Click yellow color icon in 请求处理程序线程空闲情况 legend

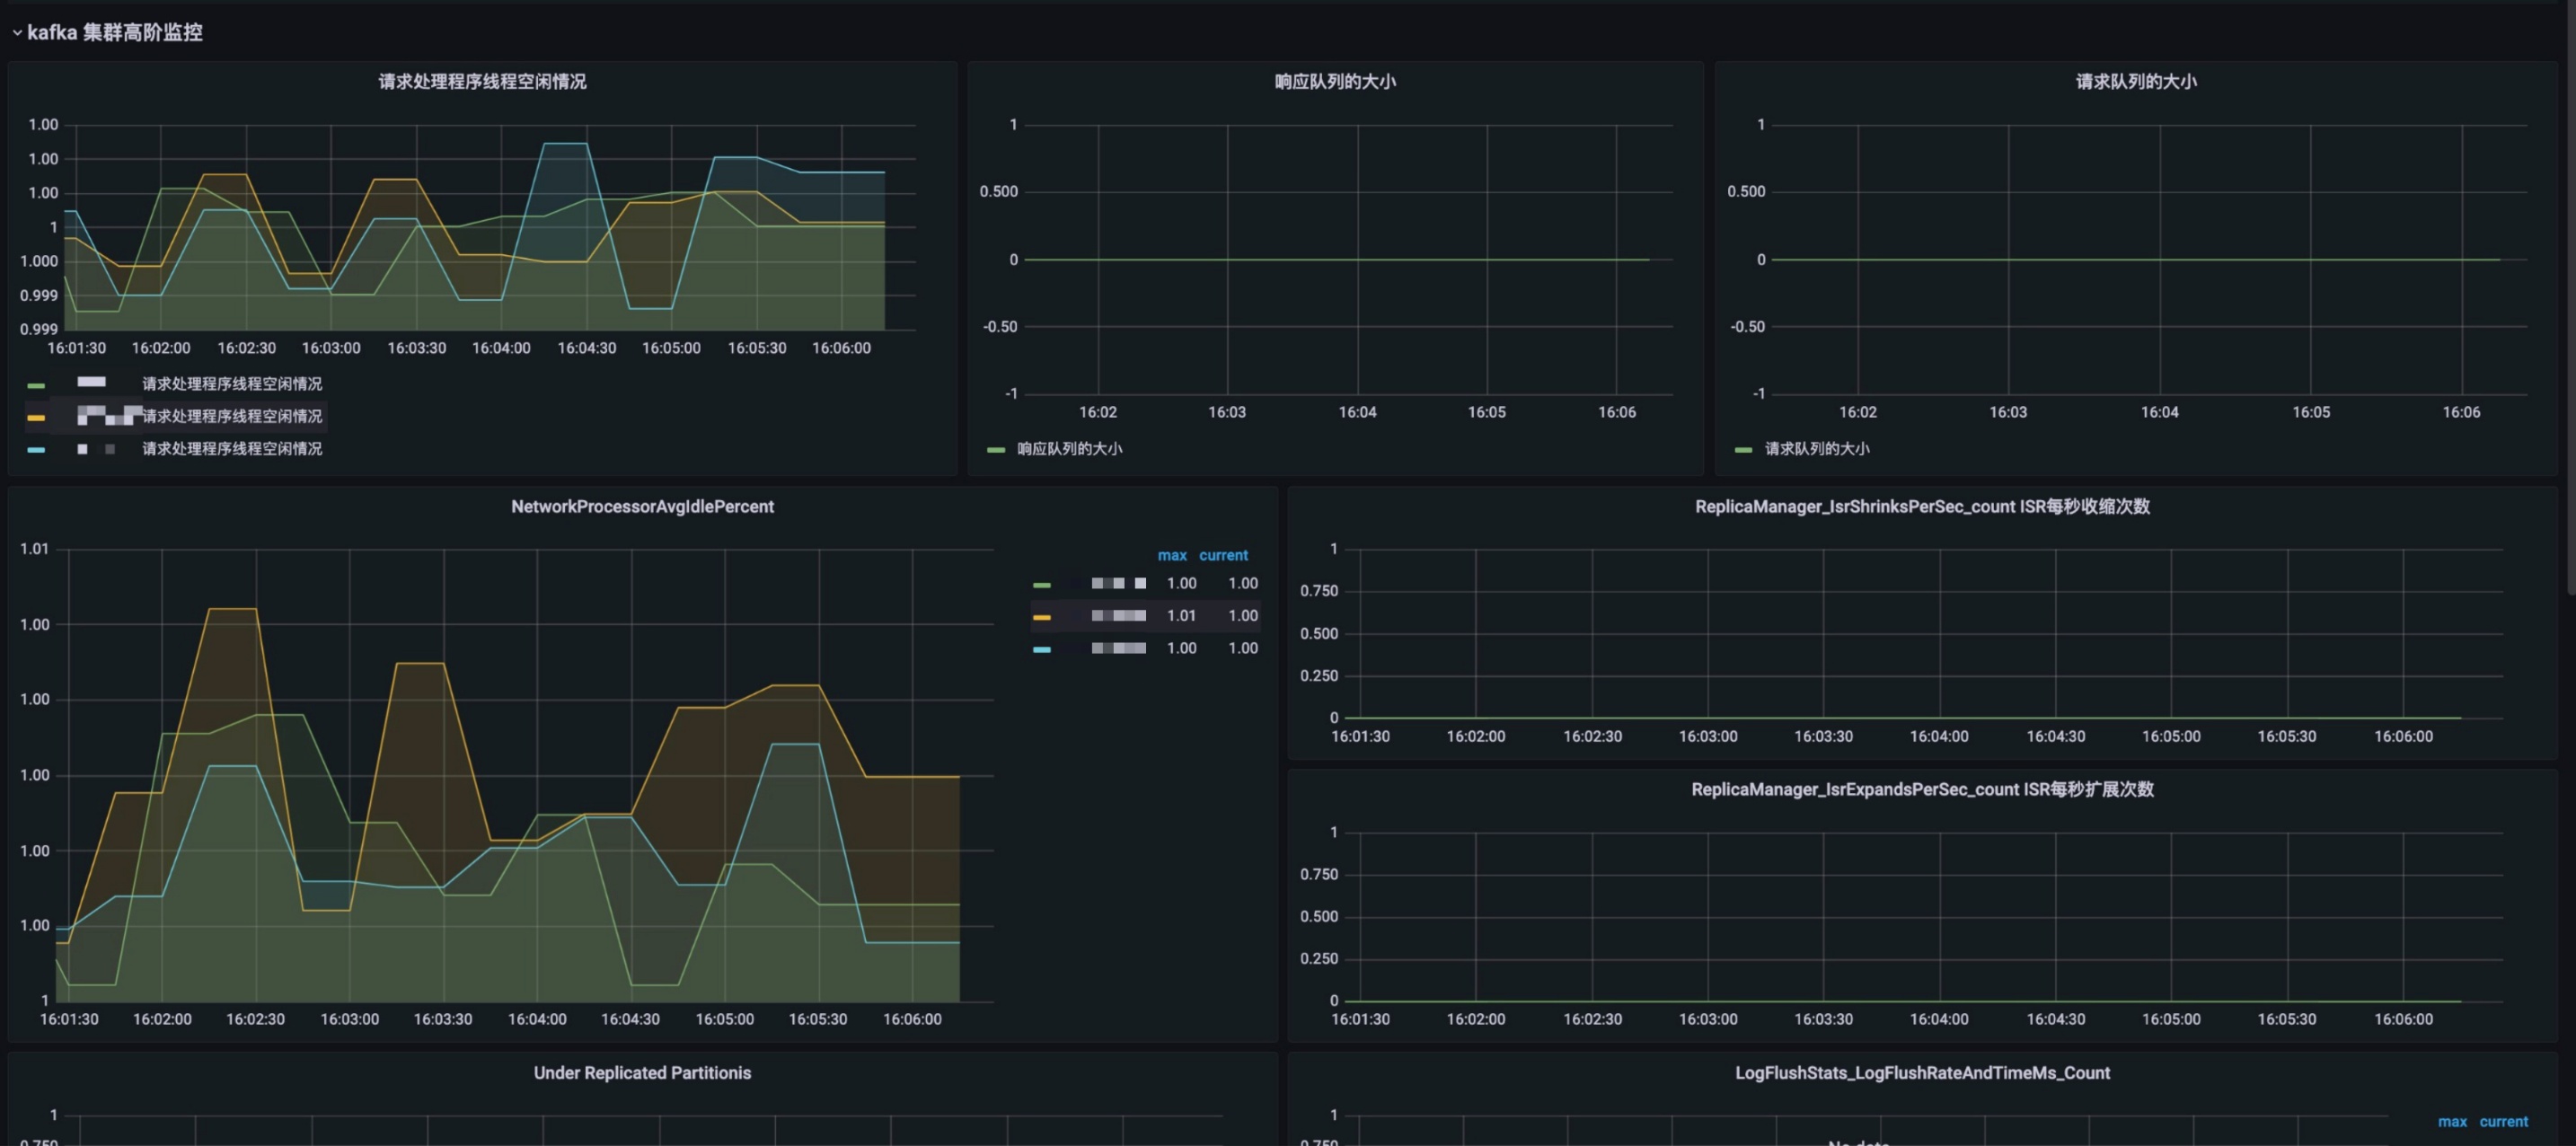pos(36,417)
